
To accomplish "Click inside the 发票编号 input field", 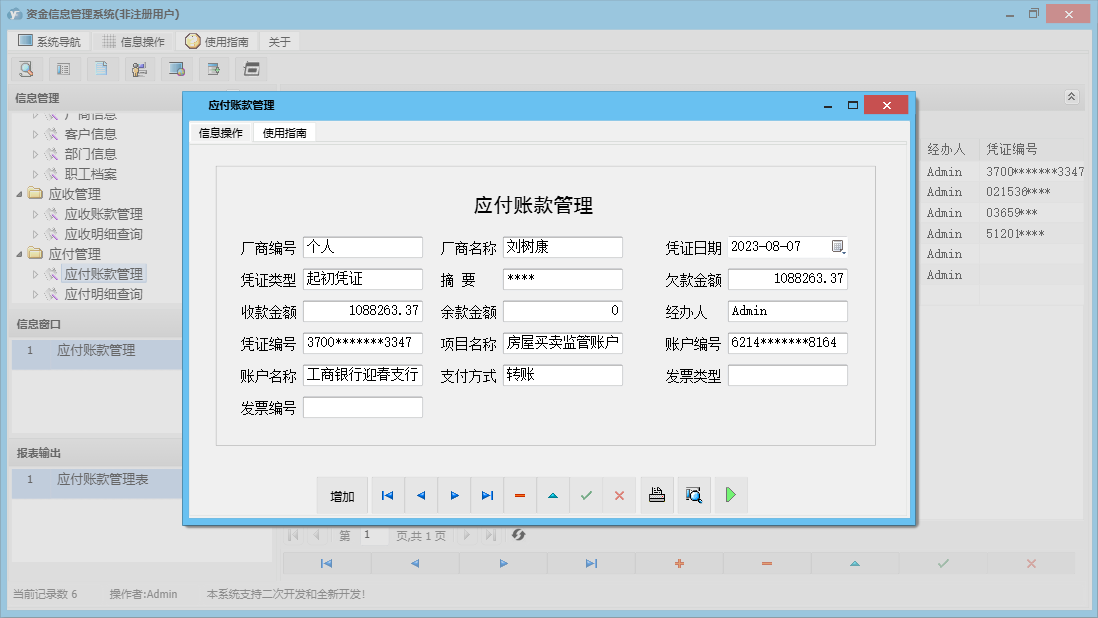I will pos(362,407).
